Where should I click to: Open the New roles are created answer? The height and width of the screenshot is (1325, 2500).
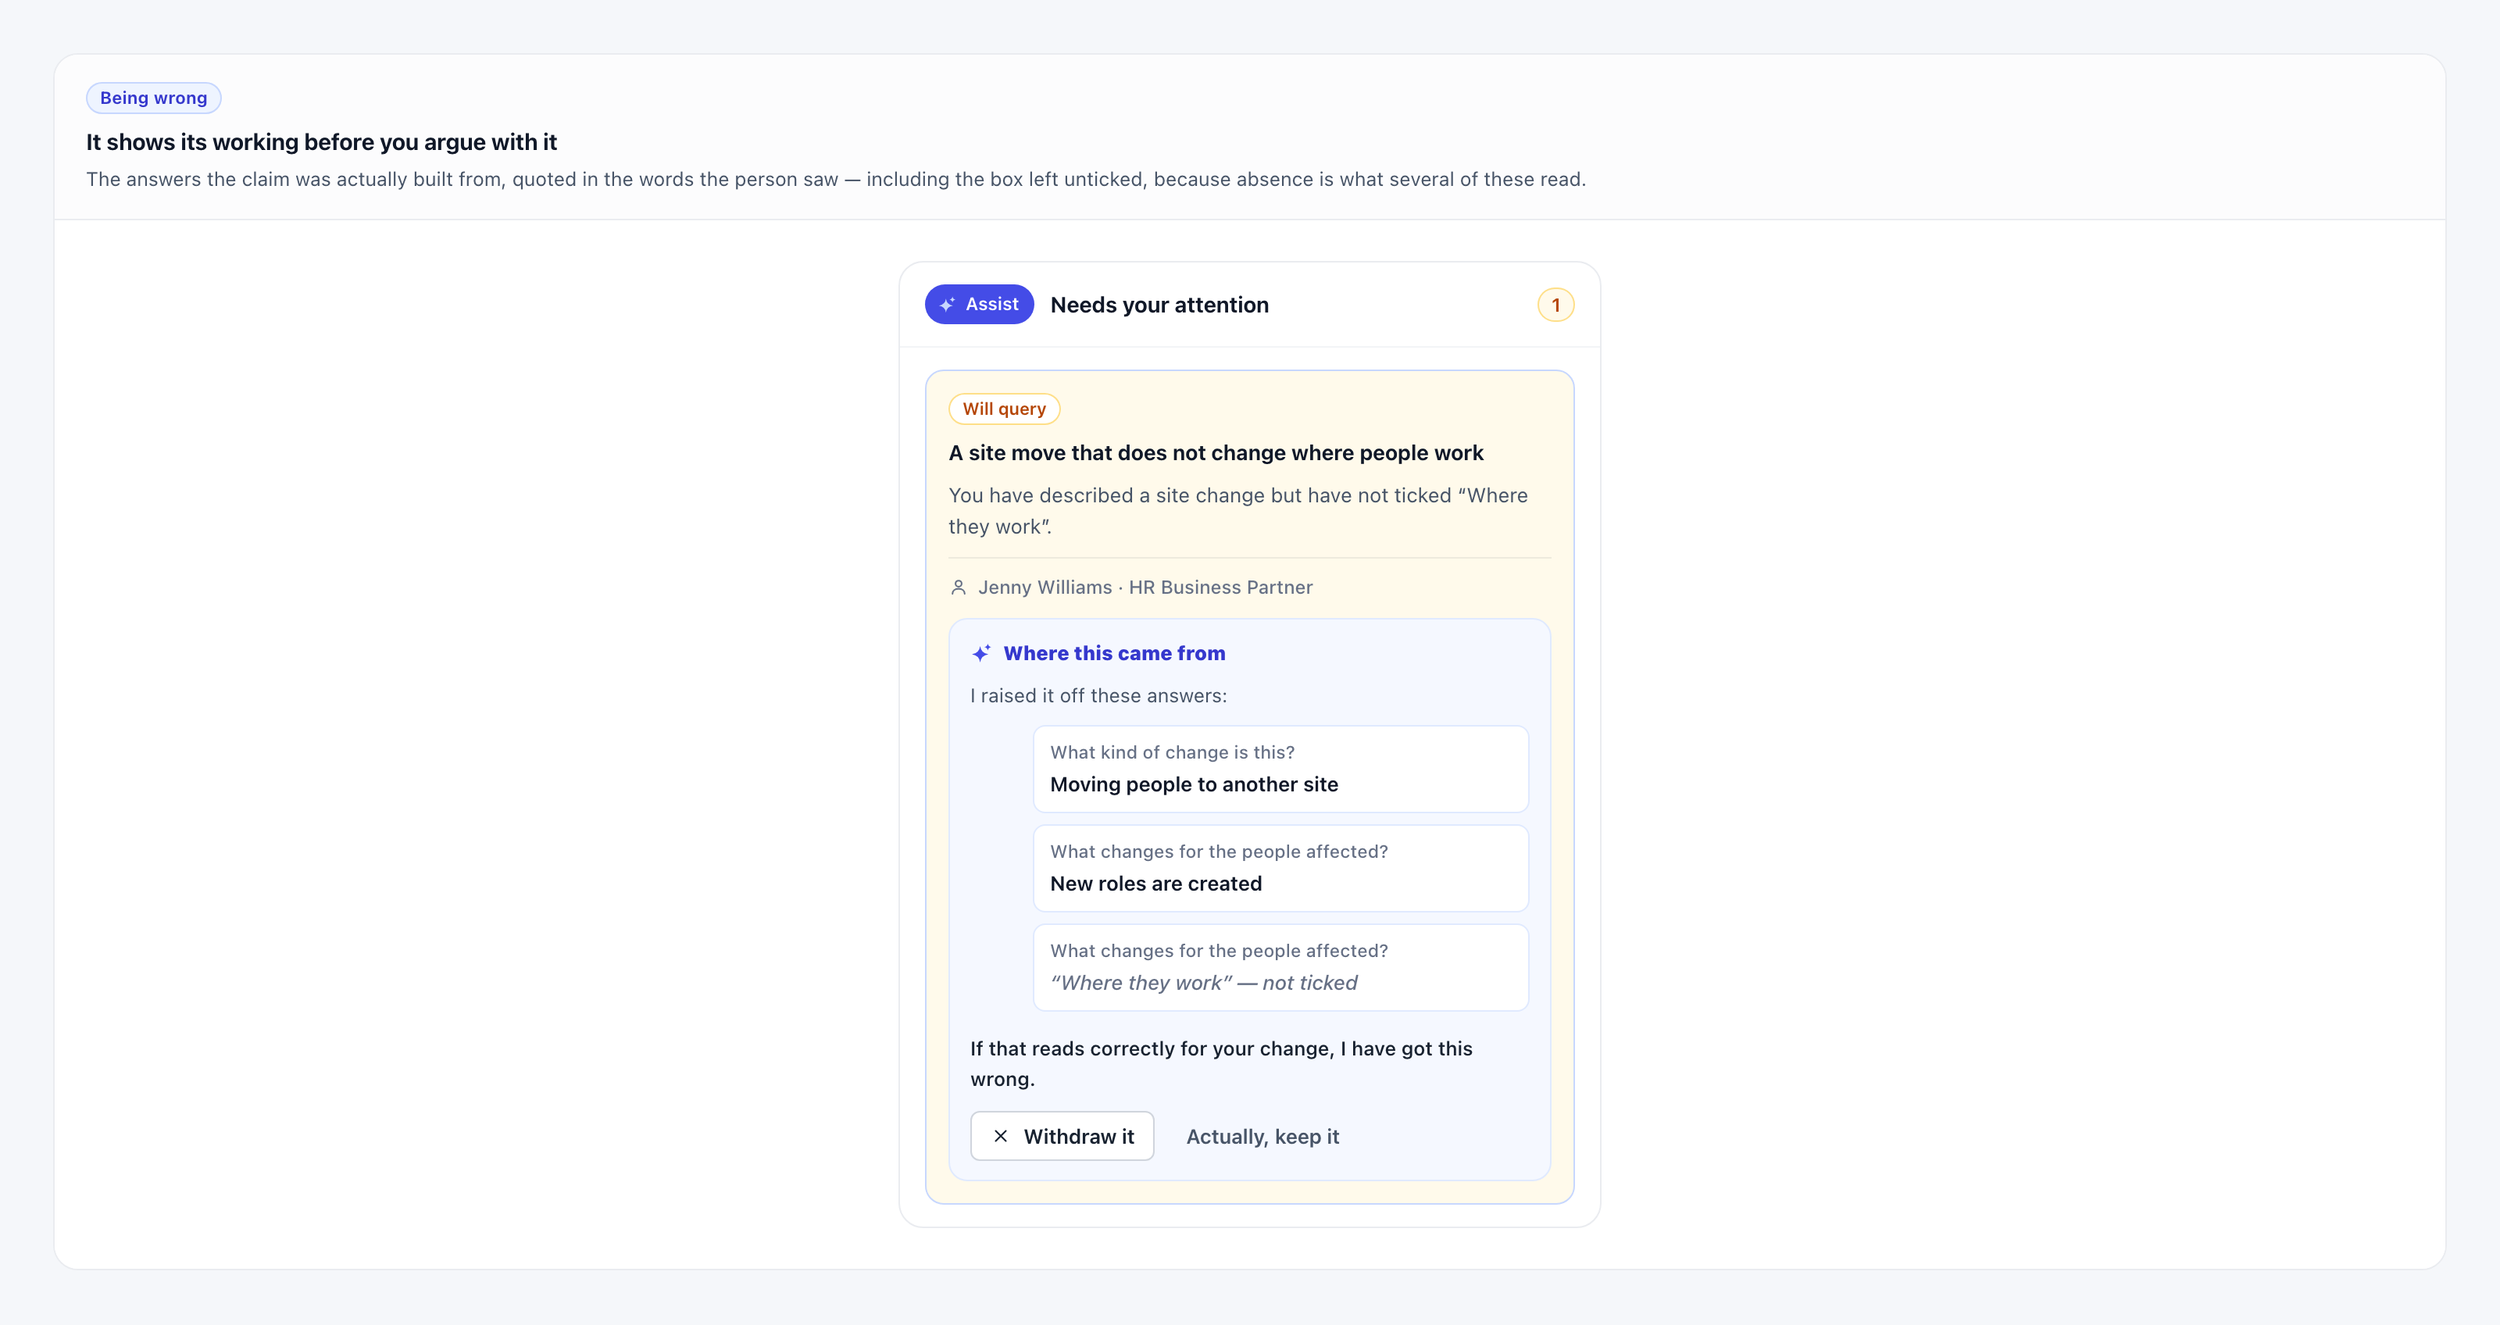[1280, 868]
